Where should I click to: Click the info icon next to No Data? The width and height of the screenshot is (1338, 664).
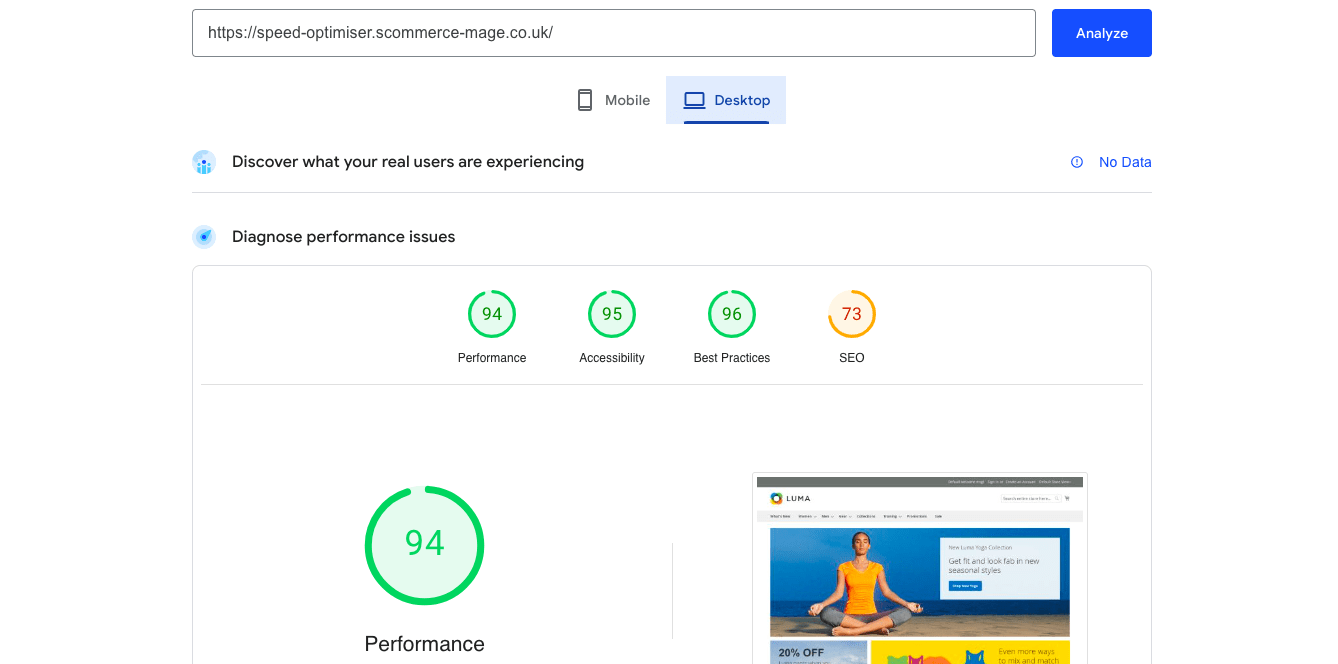[x=1076, y=162]
